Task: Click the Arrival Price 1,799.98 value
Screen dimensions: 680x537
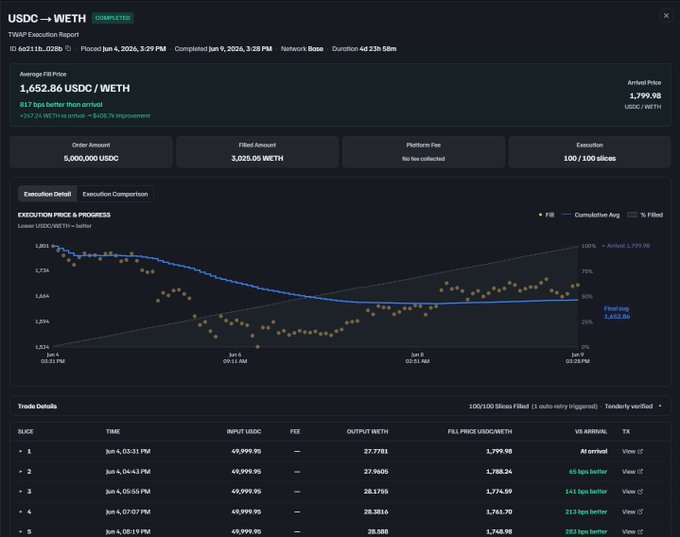Action: 645,96
